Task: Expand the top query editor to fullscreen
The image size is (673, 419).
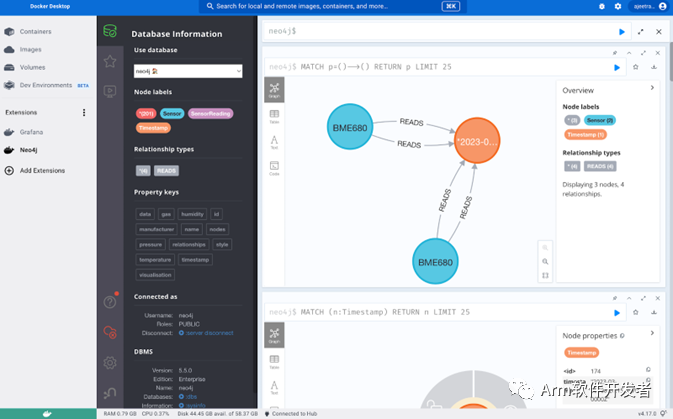Action: (641, 32)
